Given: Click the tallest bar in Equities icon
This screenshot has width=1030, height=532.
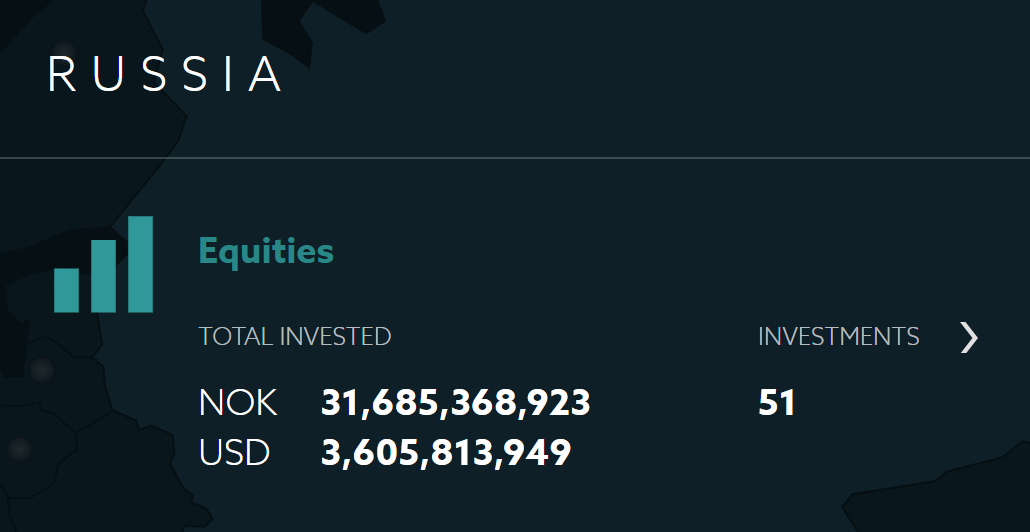Looking at the screenshot, I should pos(141,264).
